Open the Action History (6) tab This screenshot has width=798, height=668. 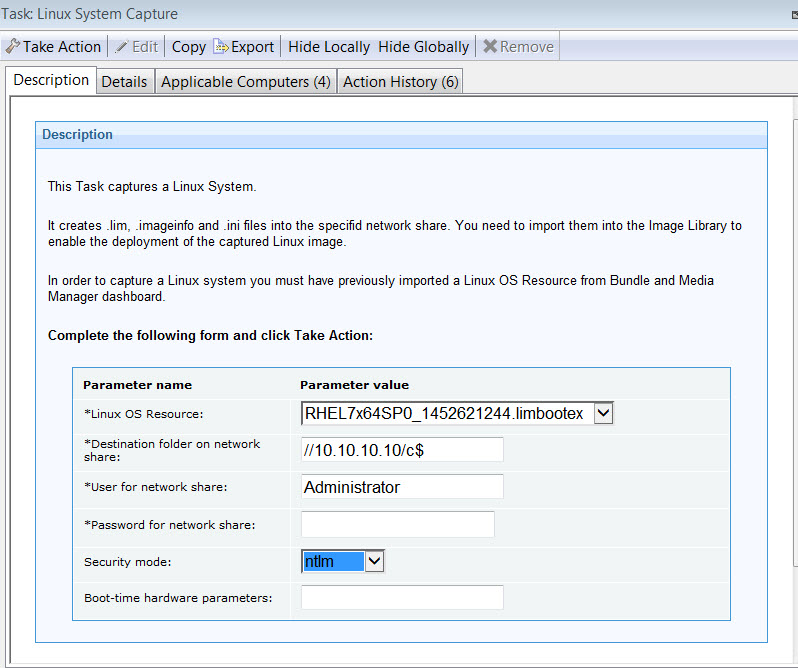(401, 81)
